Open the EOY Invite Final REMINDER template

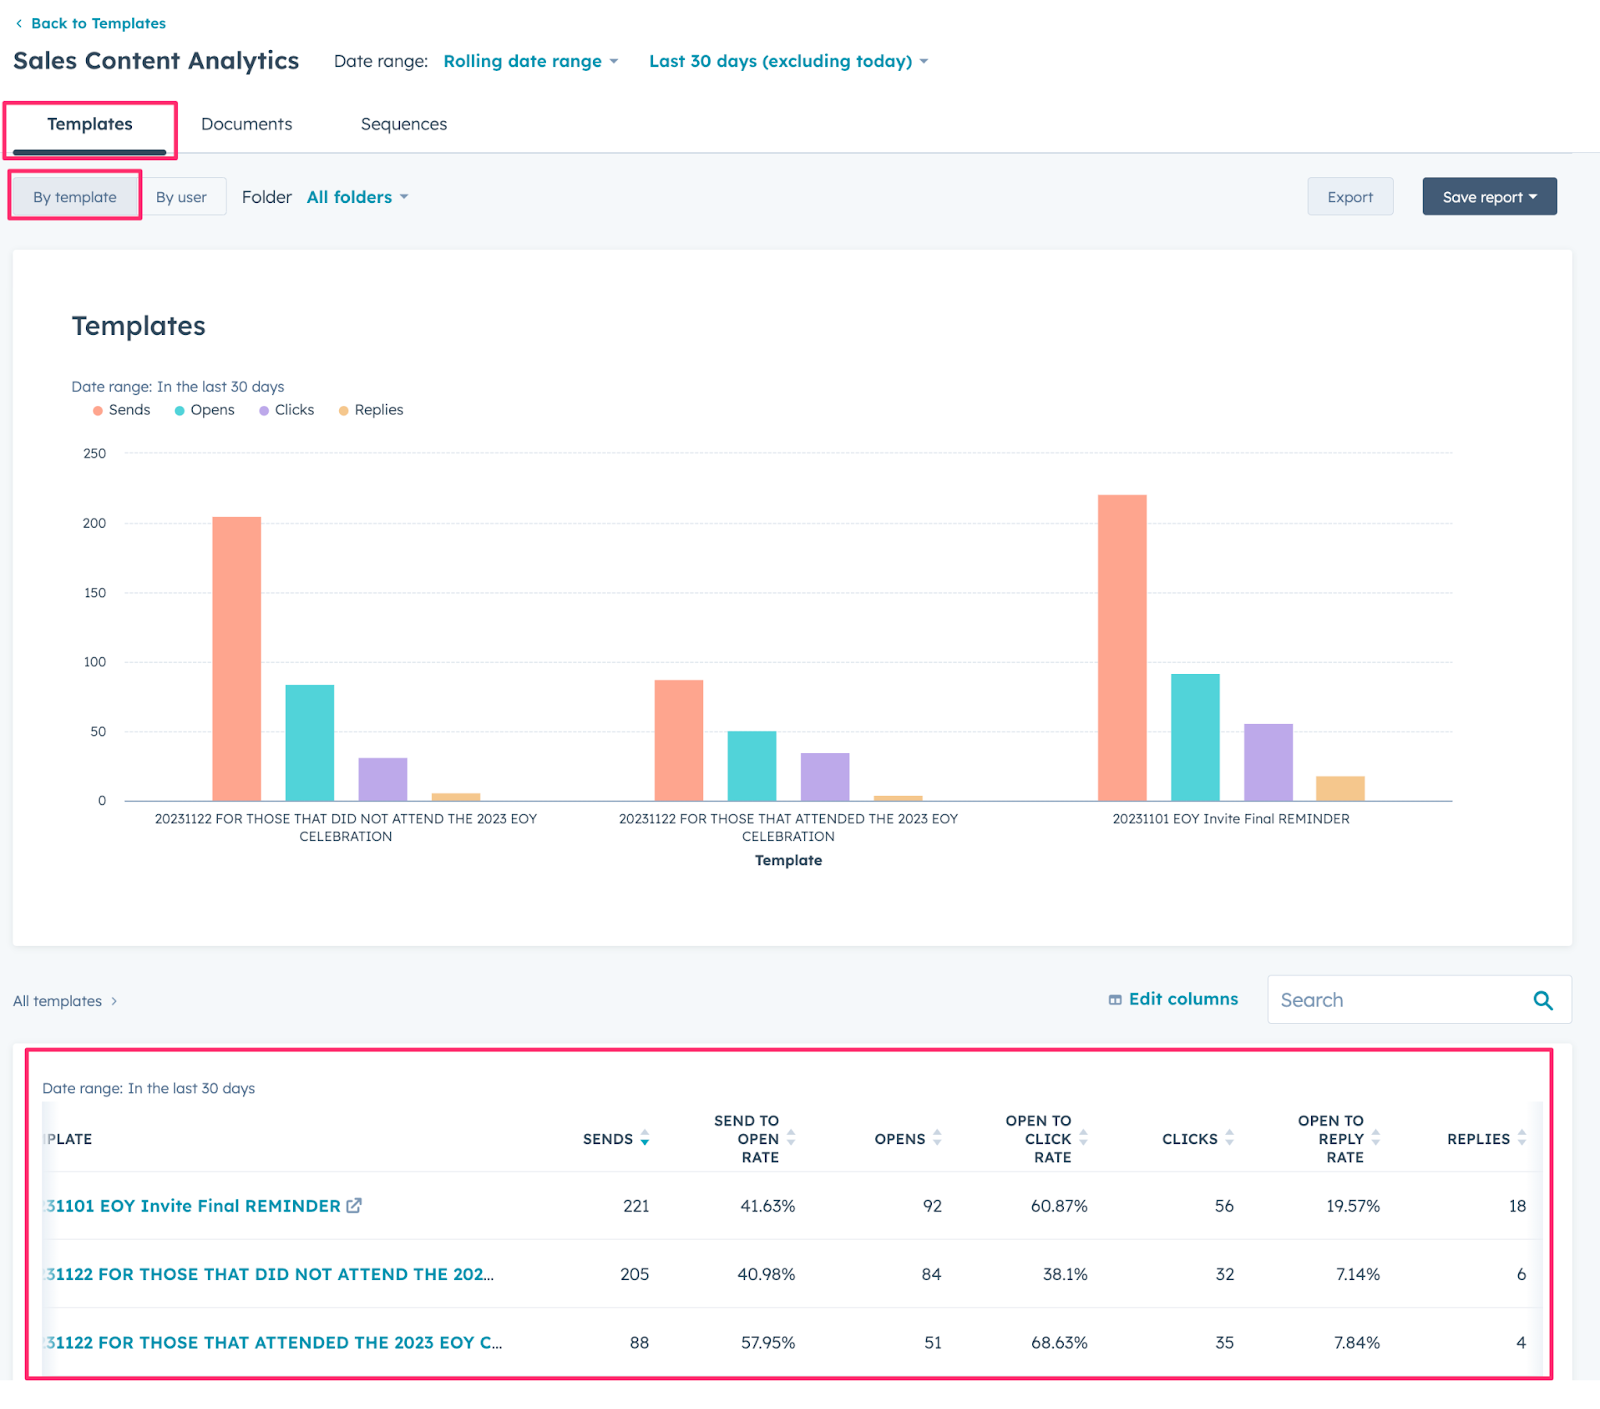pos(194,1206)
